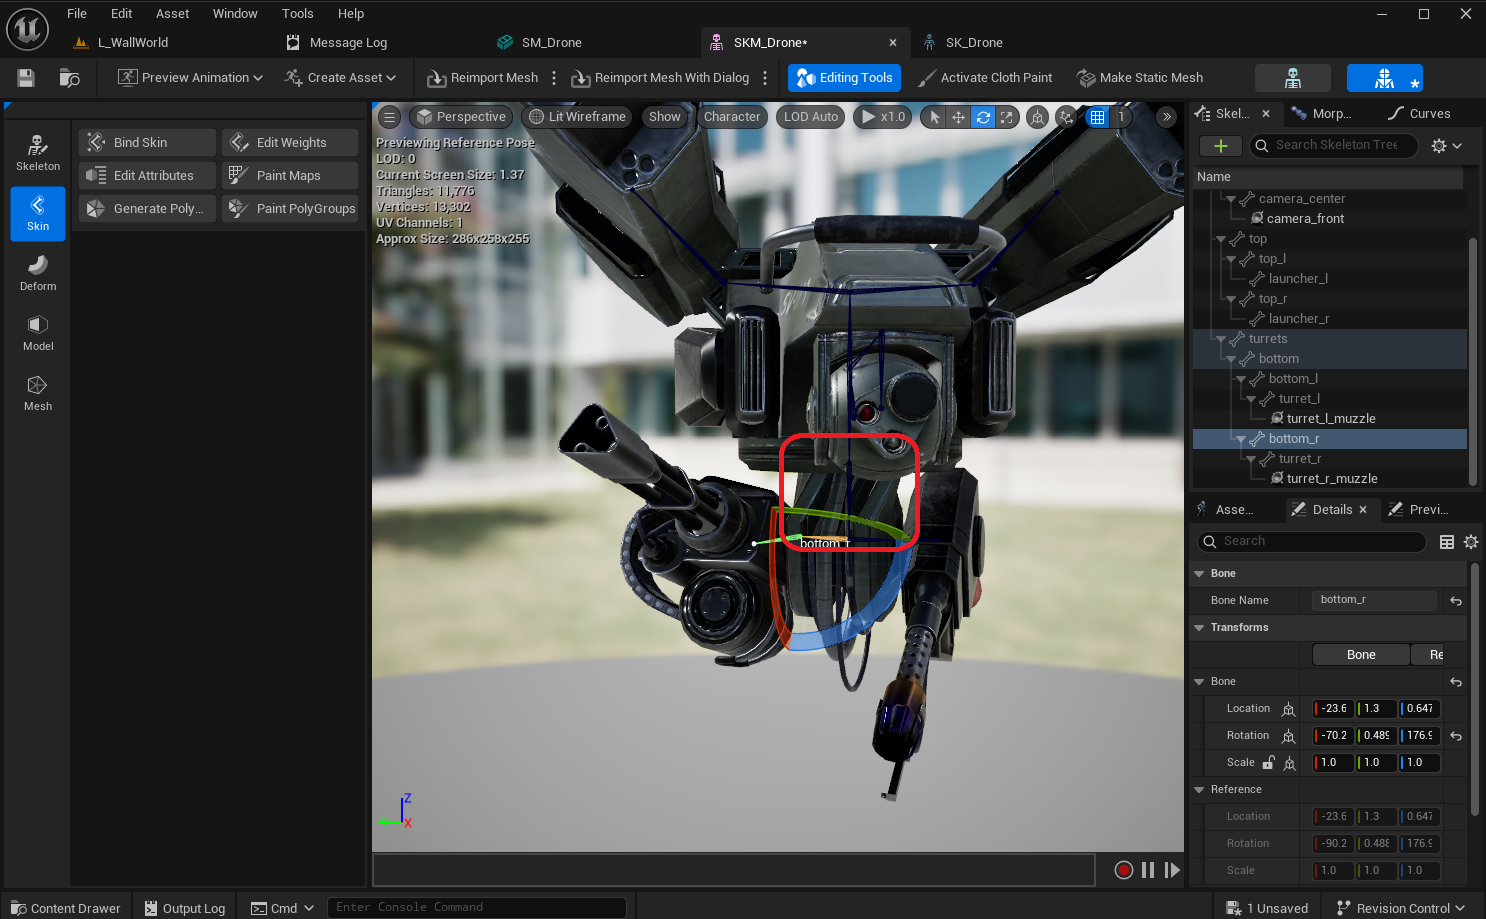Choose the Select mode arrow in viewport
Viewport: 1486px width, 919px height.
pos(934,117)
